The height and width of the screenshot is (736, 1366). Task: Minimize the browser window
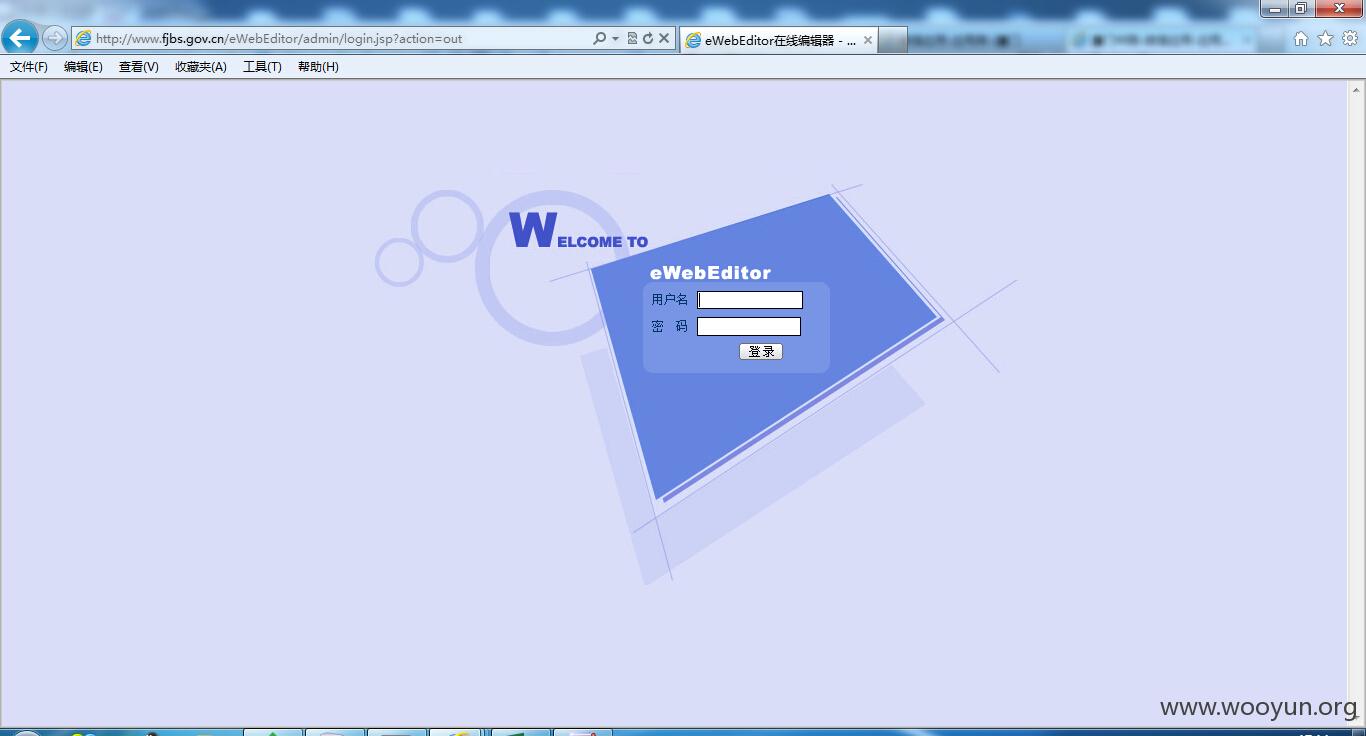coord(1275,8)
